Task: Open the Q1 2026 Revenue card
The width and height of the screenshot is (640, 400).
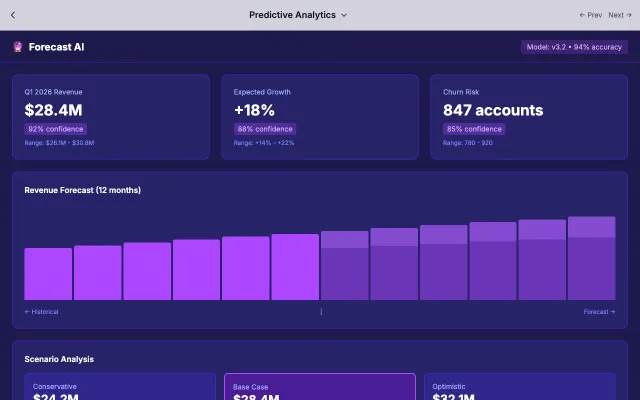Action: click(111, 117)
